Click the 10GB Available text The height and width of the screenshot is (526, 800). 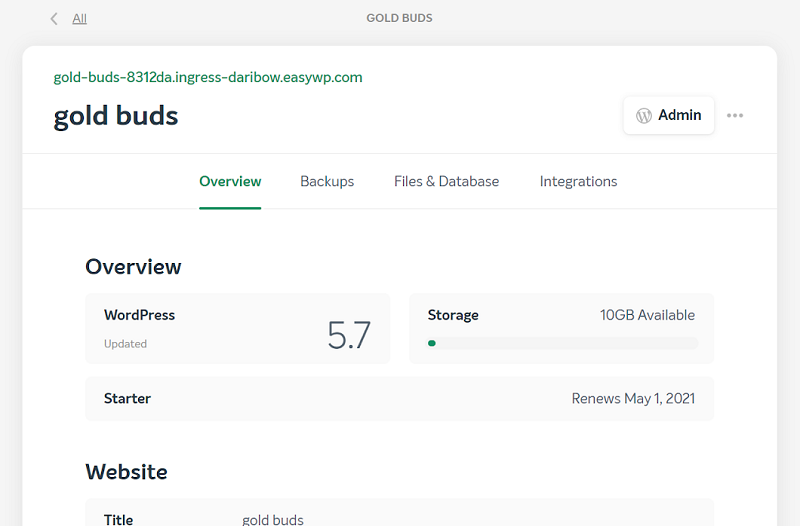647,315
